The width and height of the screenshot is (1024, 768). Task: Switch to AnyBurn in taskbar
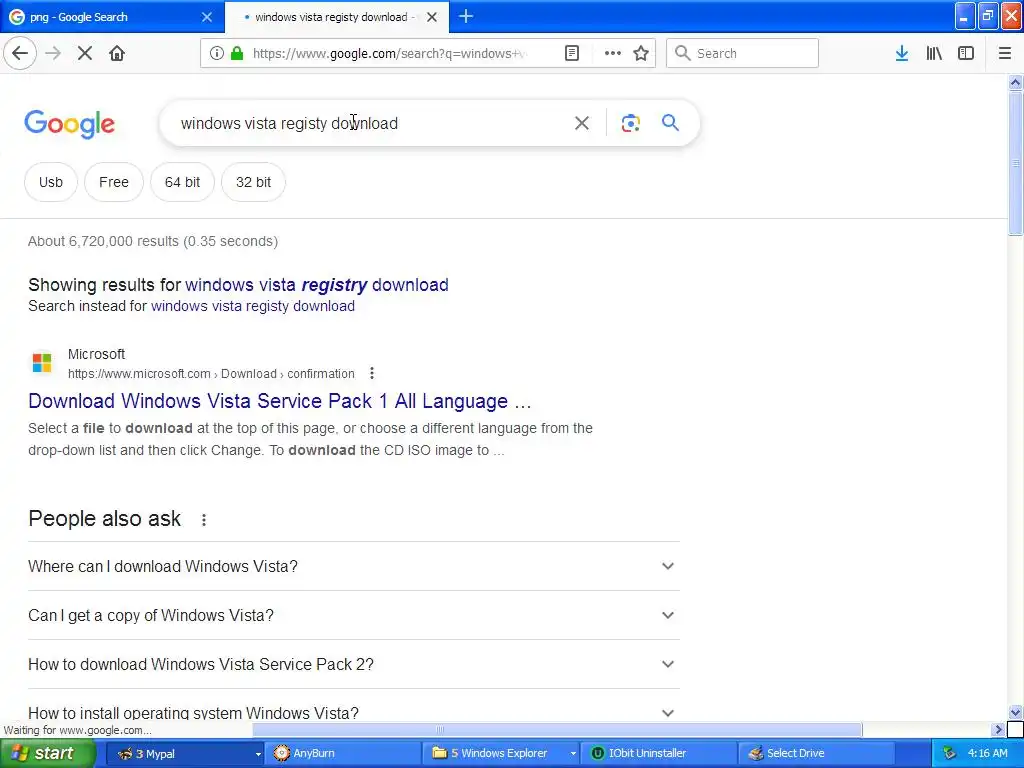[343, 753]
